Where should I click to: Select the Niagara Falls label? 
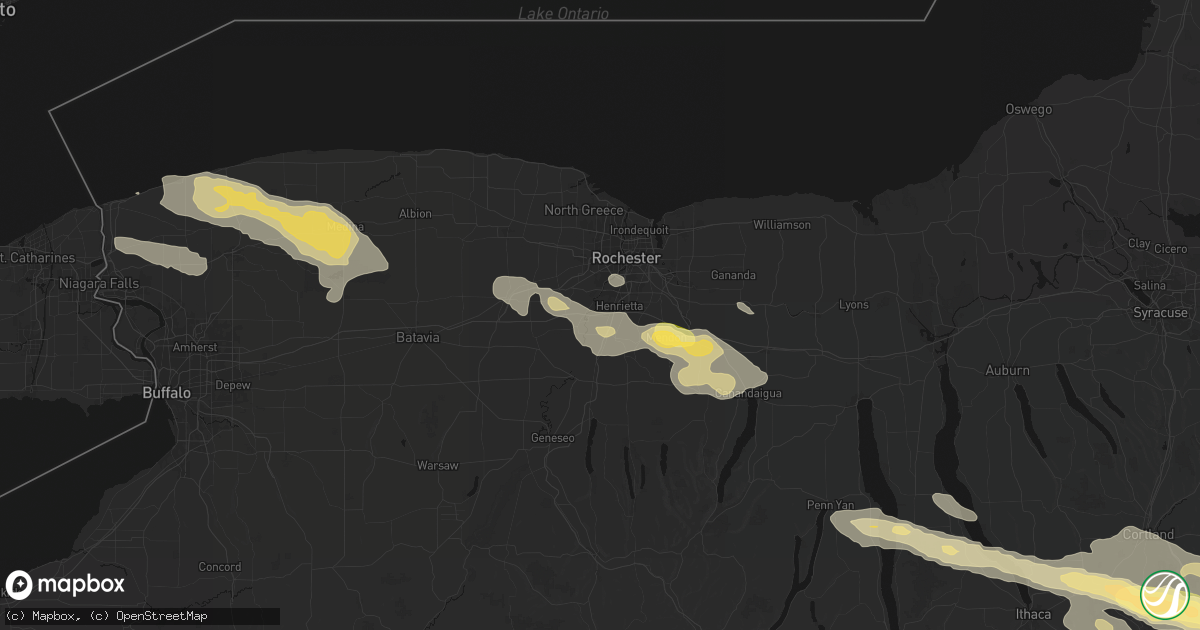click(x=97, y=284)
